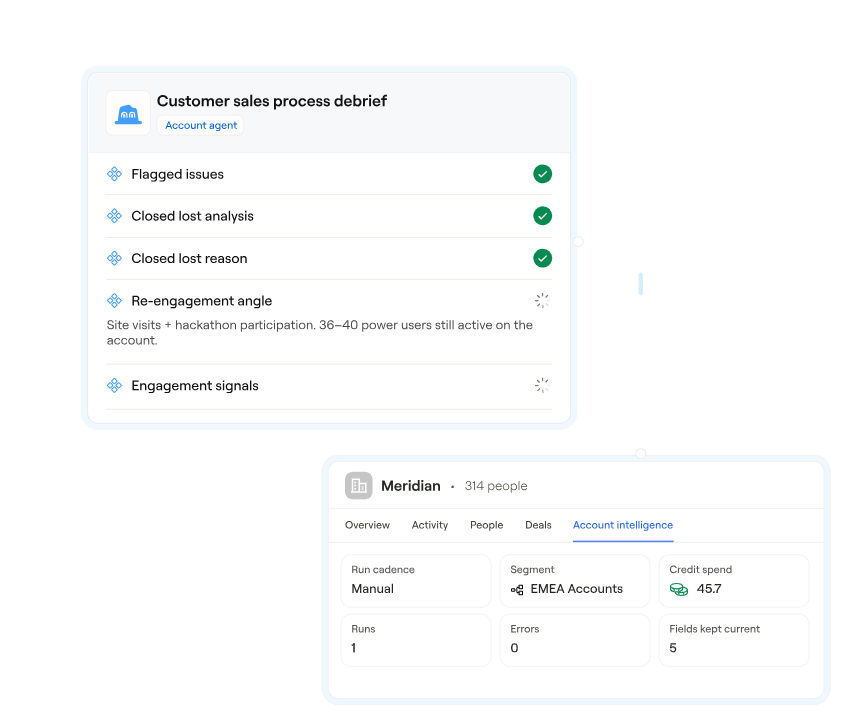Click the green coins credit icon

(x=679, y=589)
